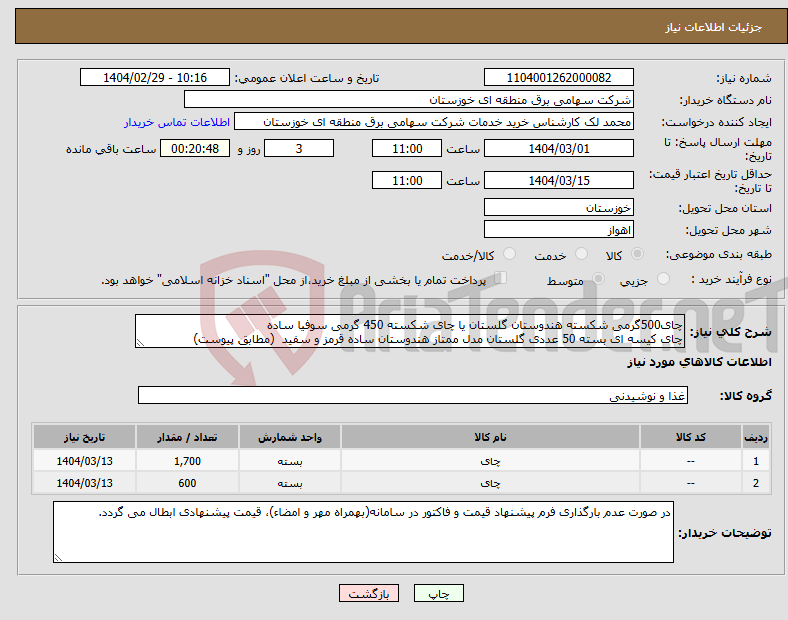Click the price validity date 1404/03/15

[x=558, y=180]
